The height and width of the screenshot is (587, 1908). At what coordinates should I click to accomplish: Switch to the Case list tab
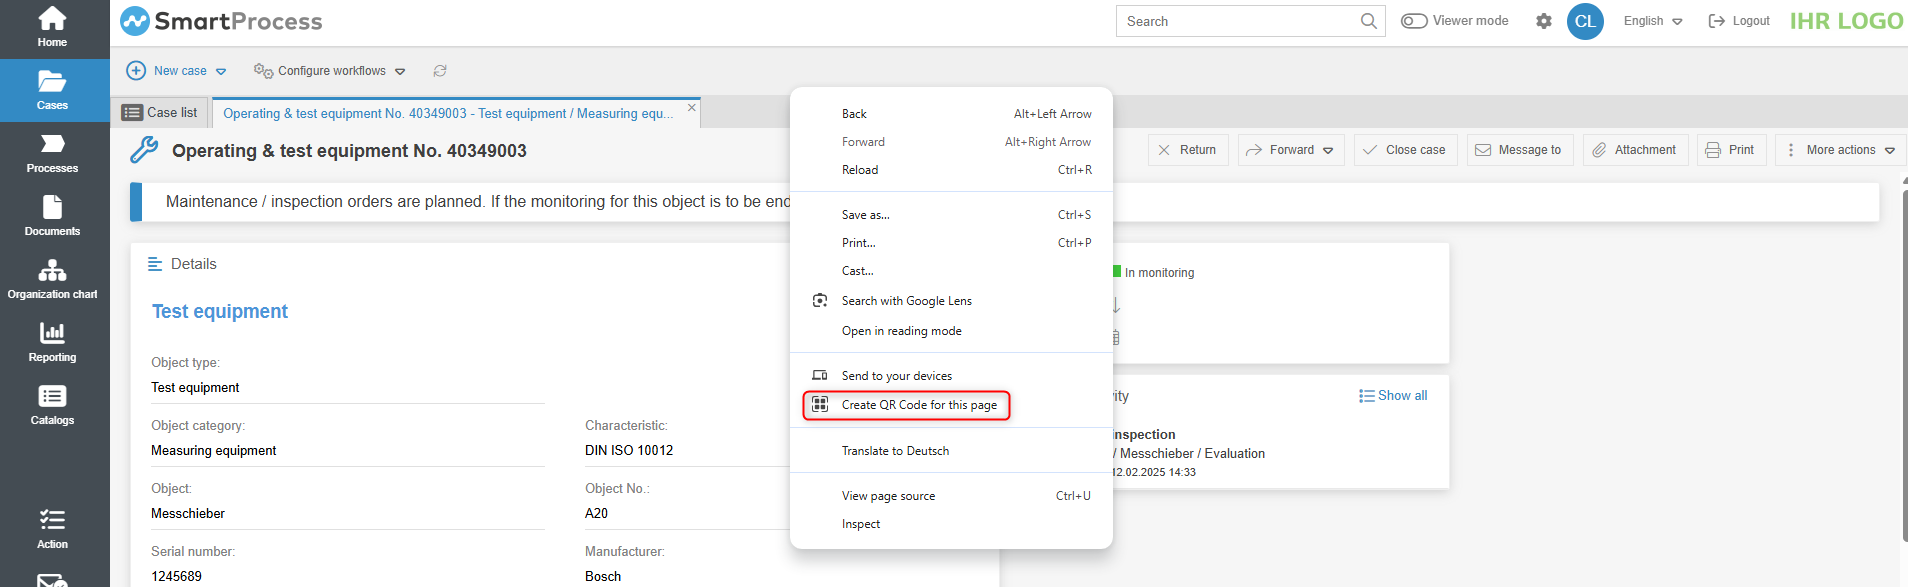tap(160, 113)
